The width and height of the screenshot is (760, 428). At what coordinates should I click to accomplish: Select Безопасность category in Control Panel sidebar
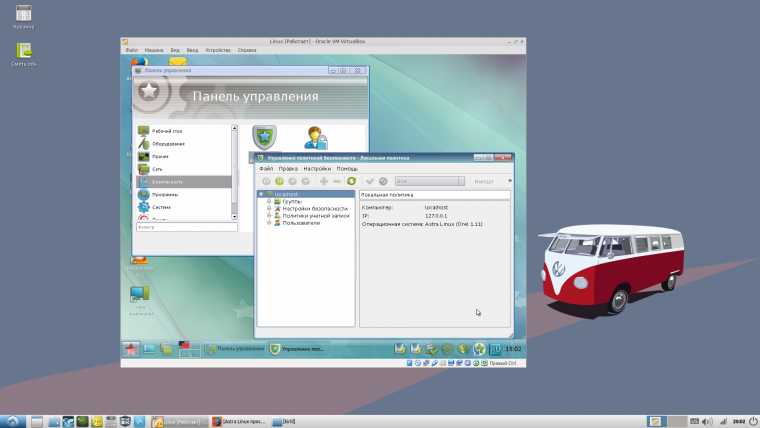click(167, 182)
